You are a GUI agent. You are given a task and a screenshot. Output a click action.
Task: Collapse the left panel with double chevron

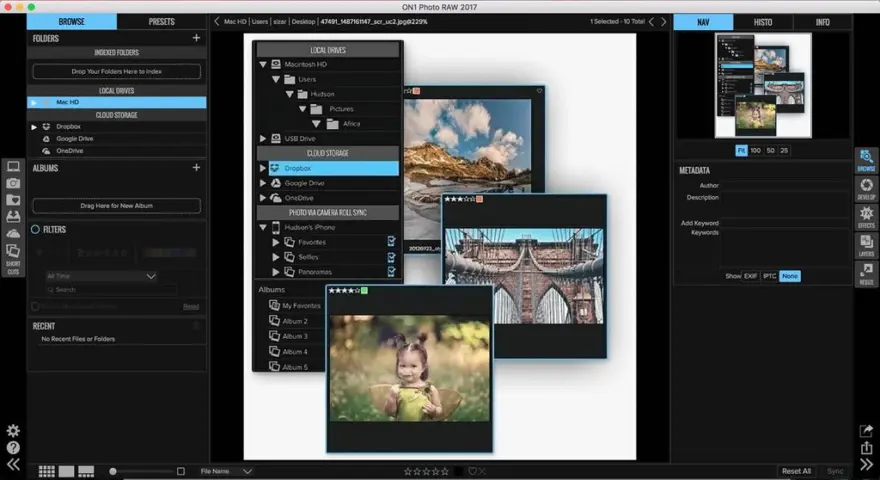tap(13, 464)
